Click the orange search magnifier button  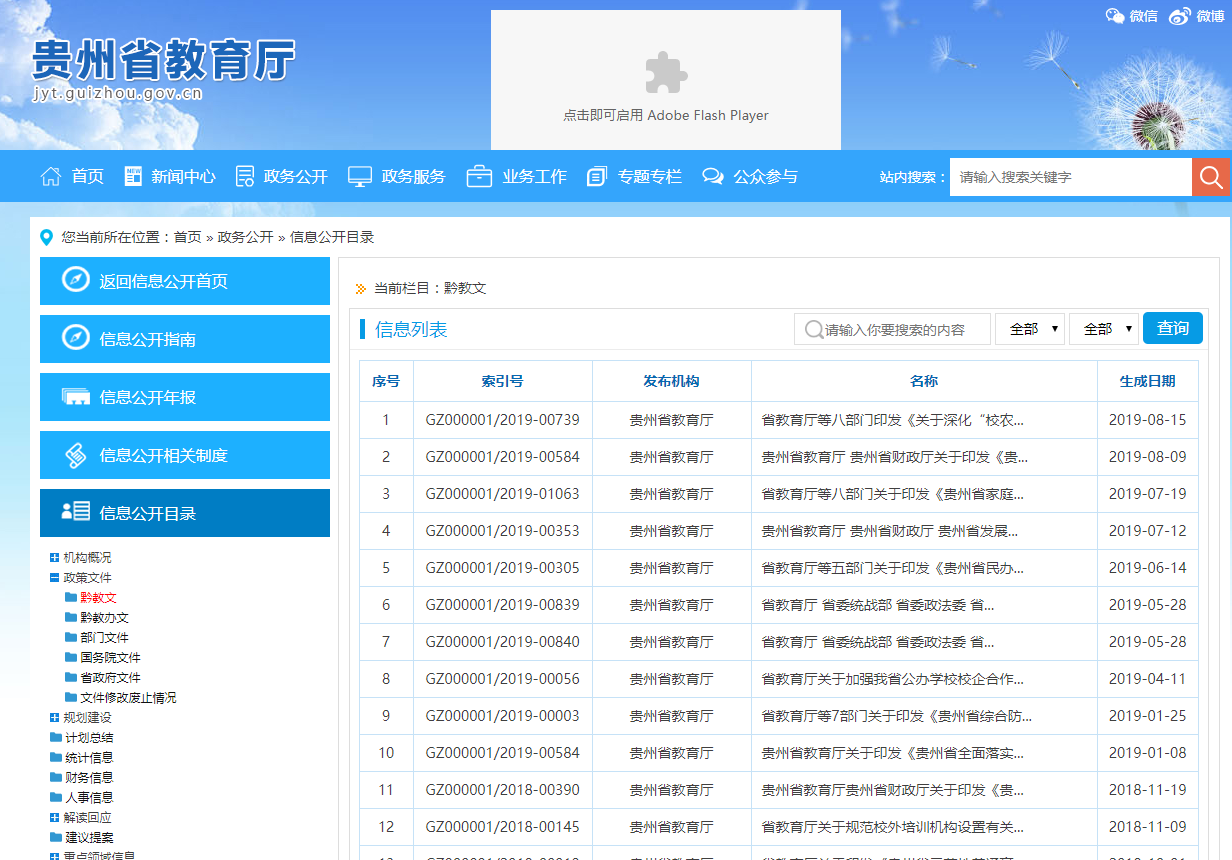point(1211,177)
